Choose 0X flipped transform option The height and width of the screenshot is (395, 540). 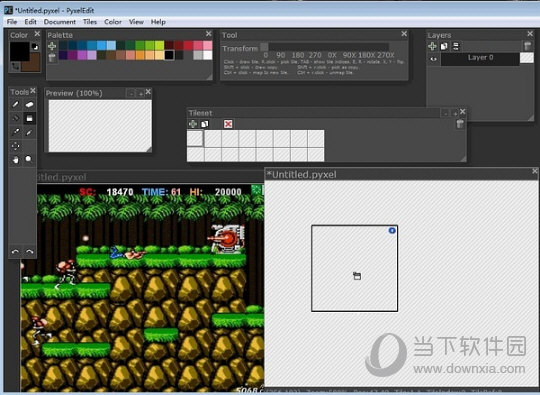[332, 55]
